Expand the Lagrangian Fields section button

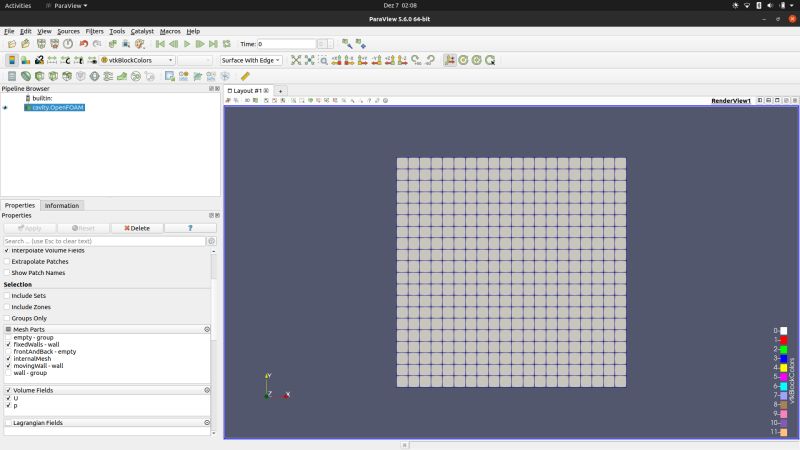207,422
